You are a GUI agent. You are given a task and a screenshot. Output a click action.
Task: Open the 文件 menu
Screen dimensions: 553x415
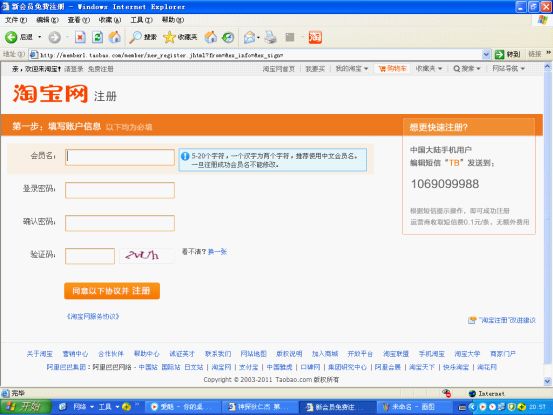pyautogui.click(x=16, y=20)
